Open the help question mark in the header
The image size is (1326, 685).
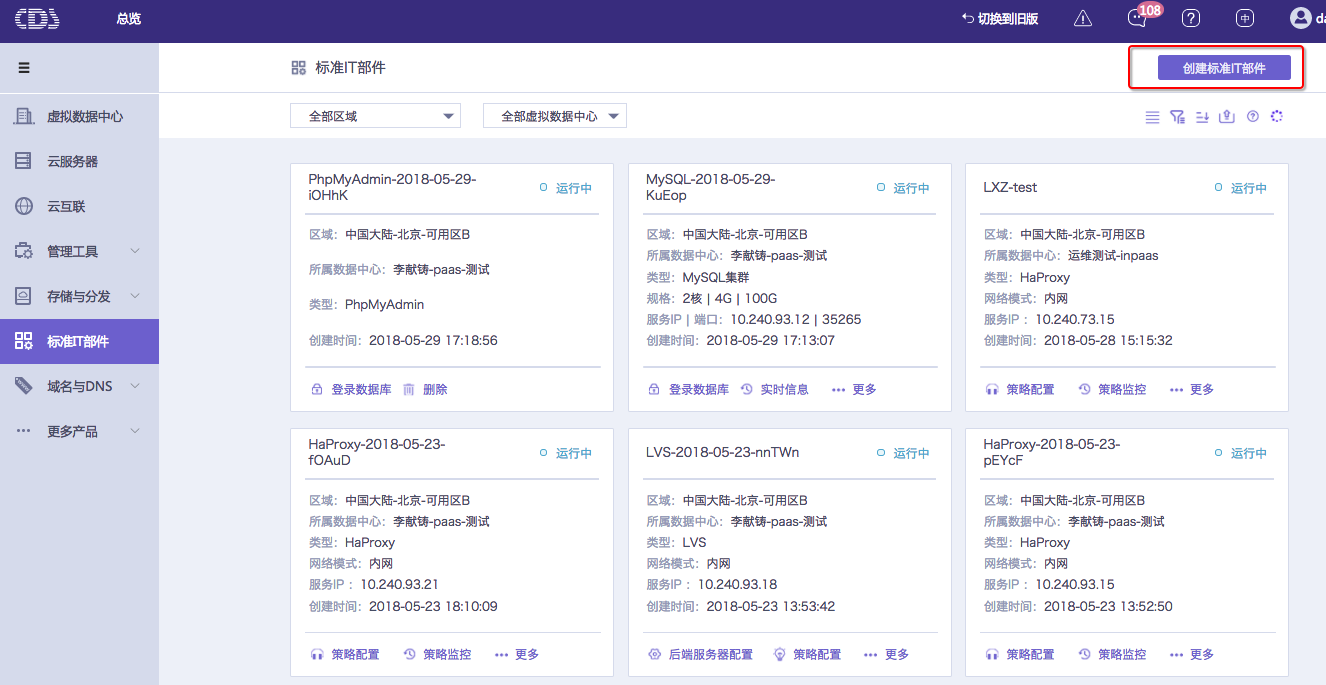1191,18
